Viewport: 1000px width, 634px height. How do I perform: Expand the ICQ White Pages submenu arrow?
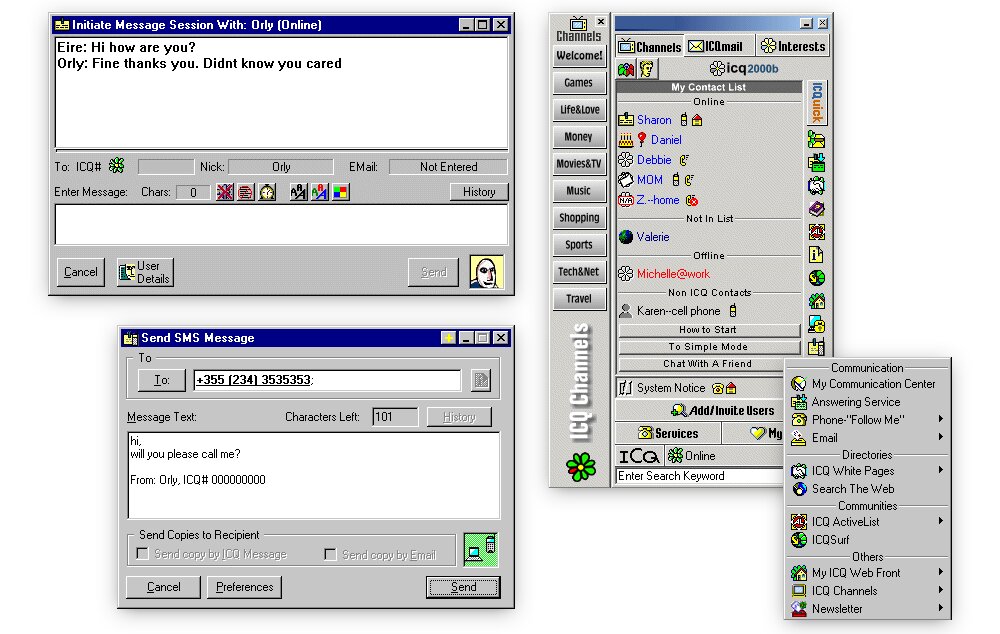(x=941, y=470)
